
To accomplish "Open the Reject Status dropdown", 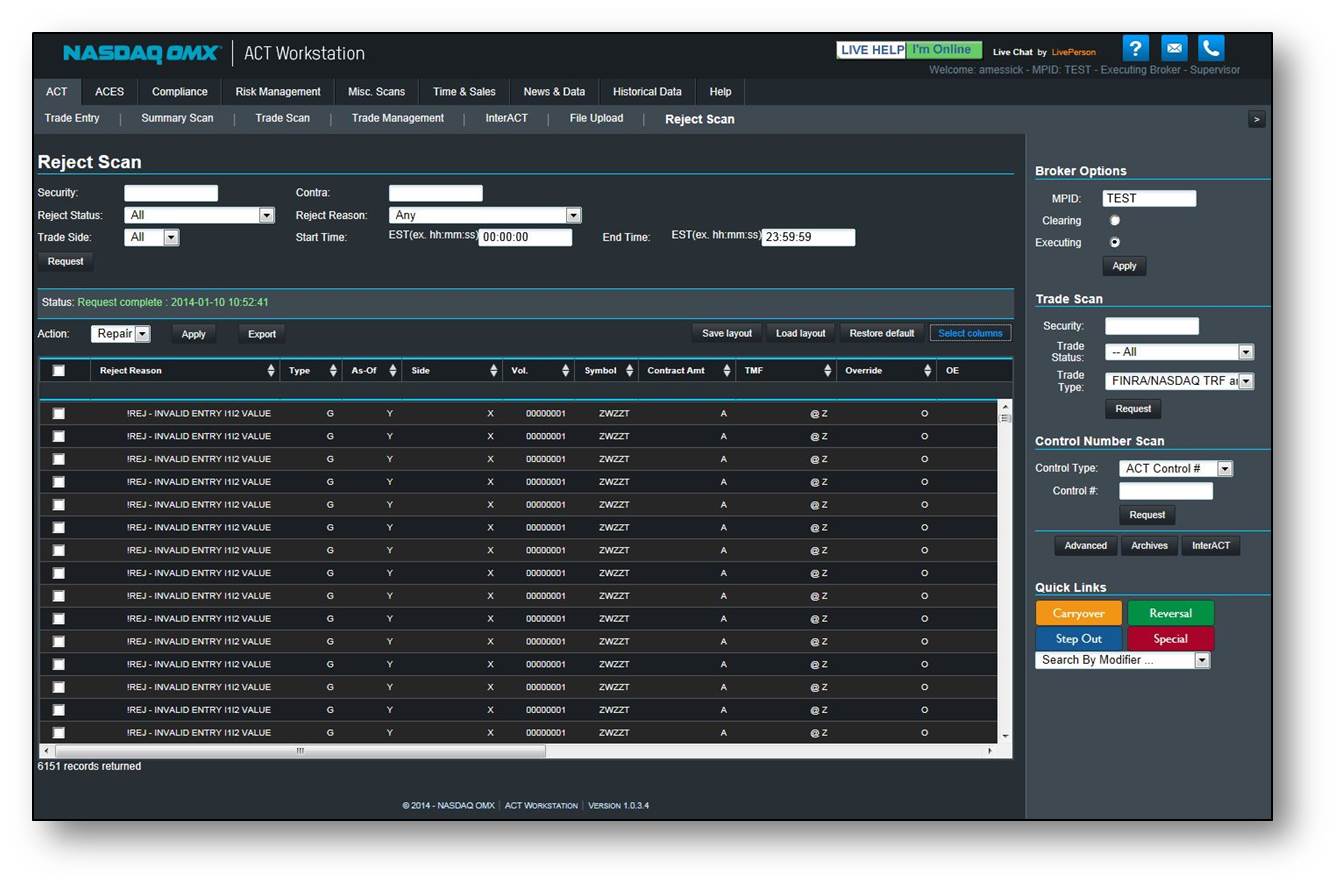I will [199, 215].
